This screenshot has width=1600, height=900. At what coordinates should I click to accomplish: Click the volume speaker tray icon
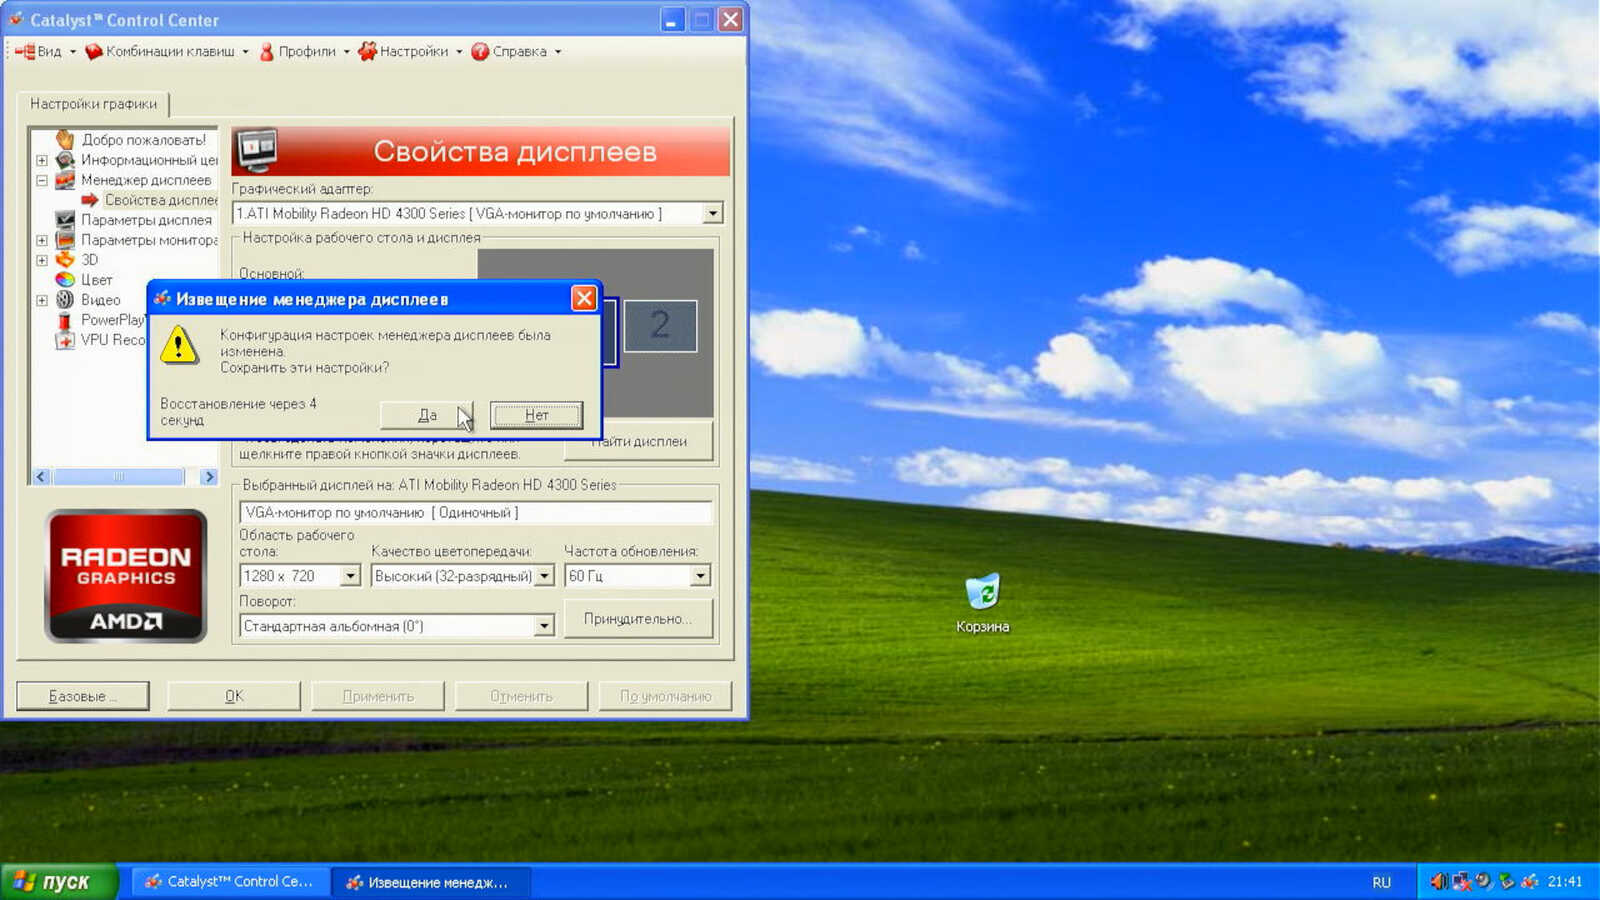coord(1439,881)
